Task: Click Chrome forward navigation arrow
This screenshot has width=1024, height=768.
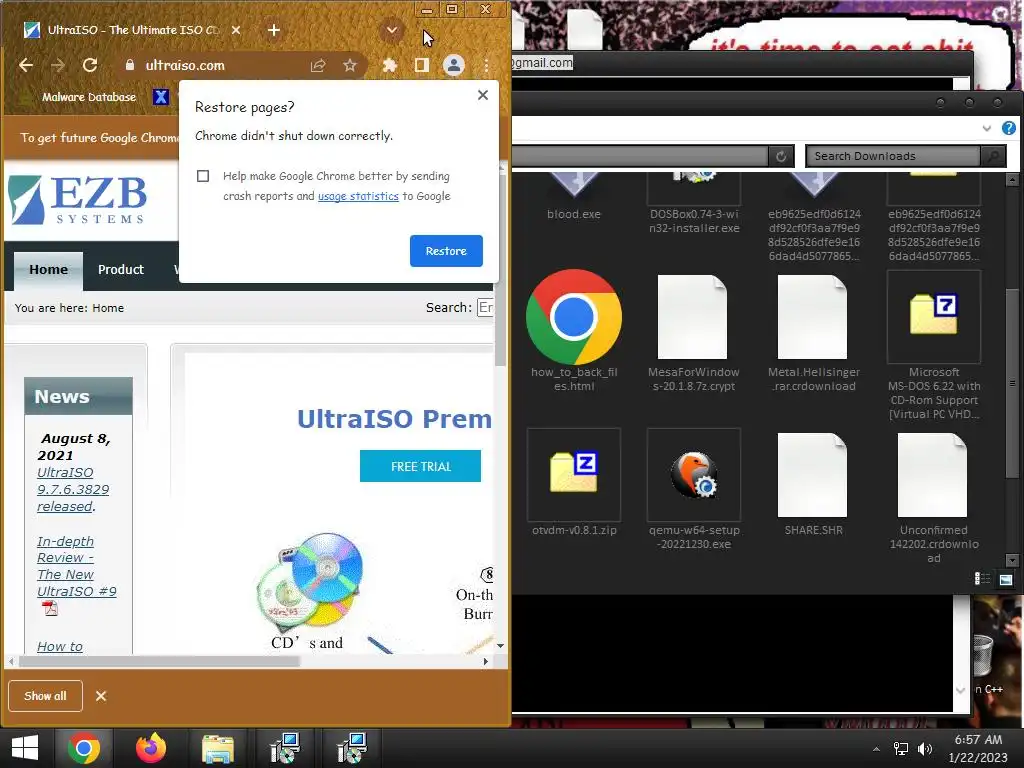Action: pos(57,65)
